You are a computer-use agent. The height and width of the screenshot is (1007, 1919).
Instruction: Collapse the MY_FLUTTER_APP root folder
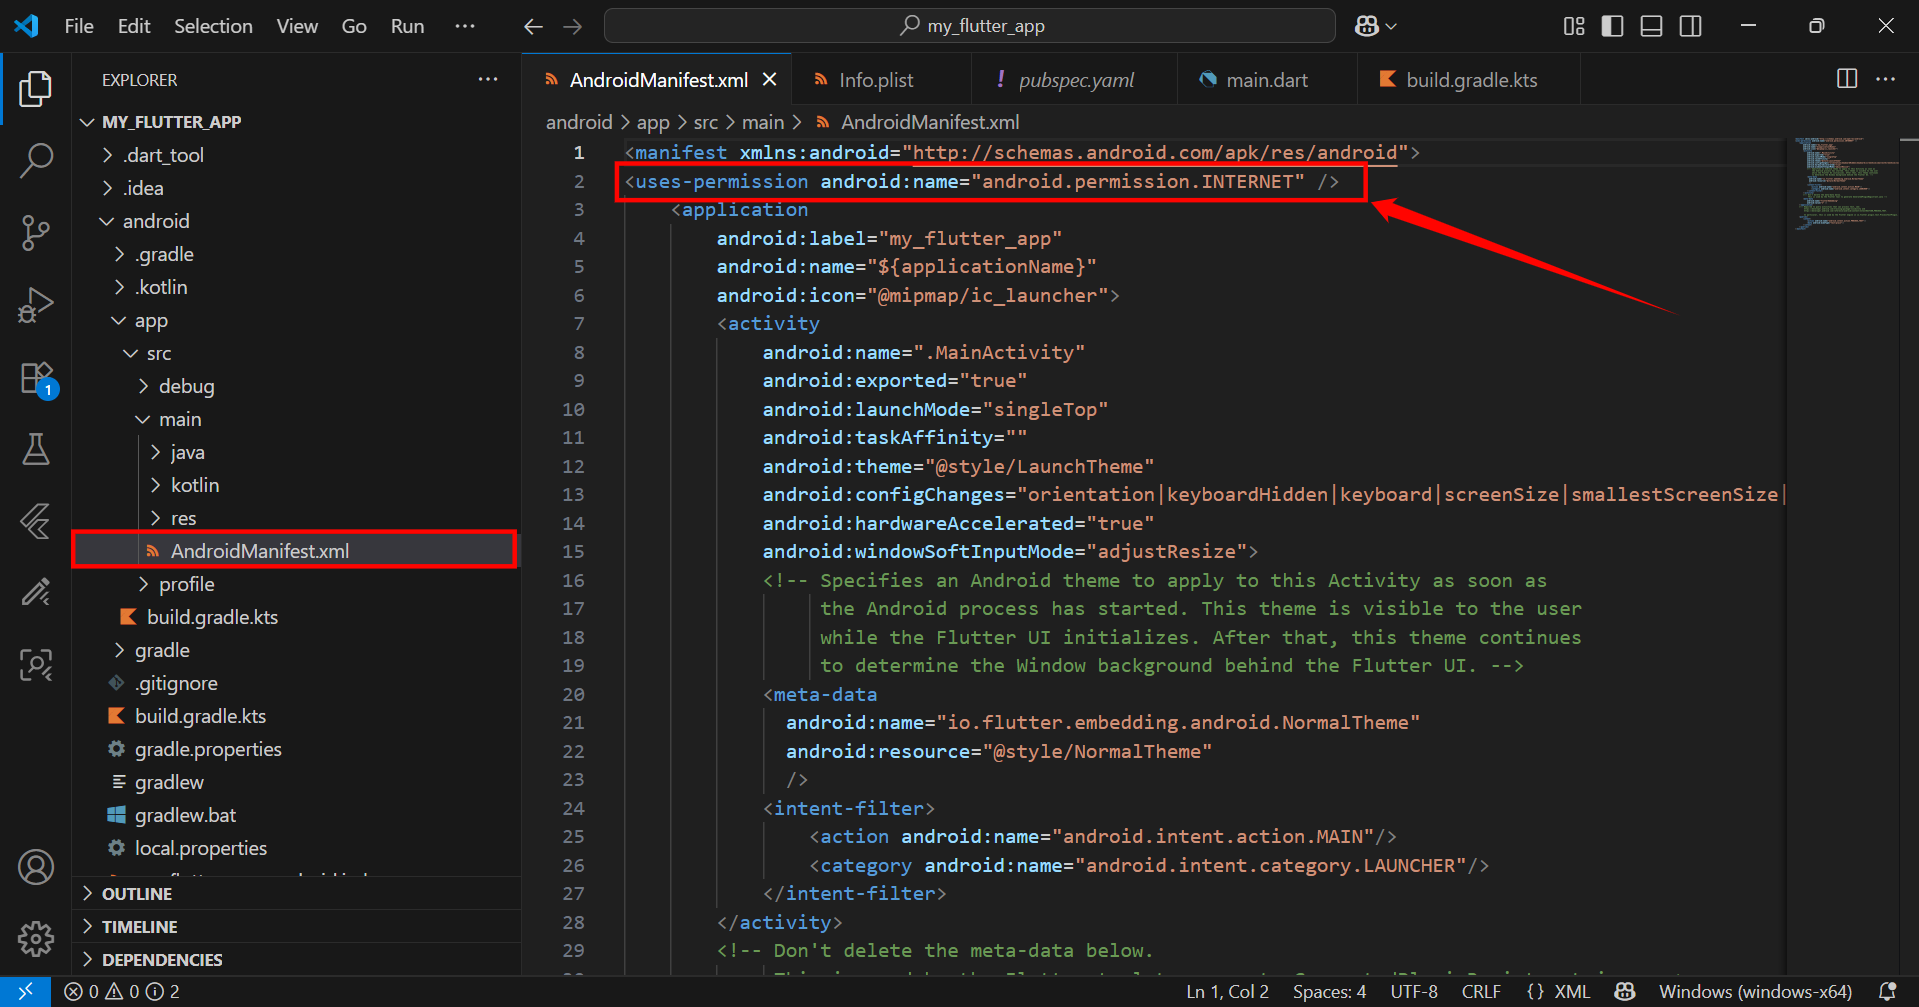(x=297, y=122)
